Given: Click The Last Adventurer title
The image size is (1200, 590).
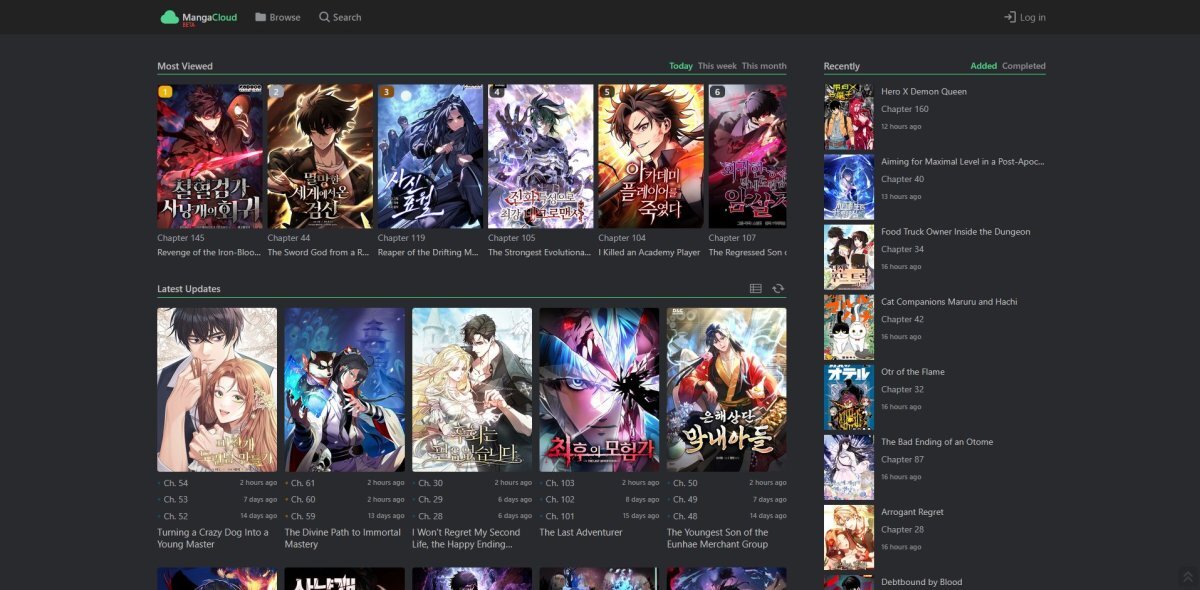Looking at the screenshot, I should tap(581, 532).
